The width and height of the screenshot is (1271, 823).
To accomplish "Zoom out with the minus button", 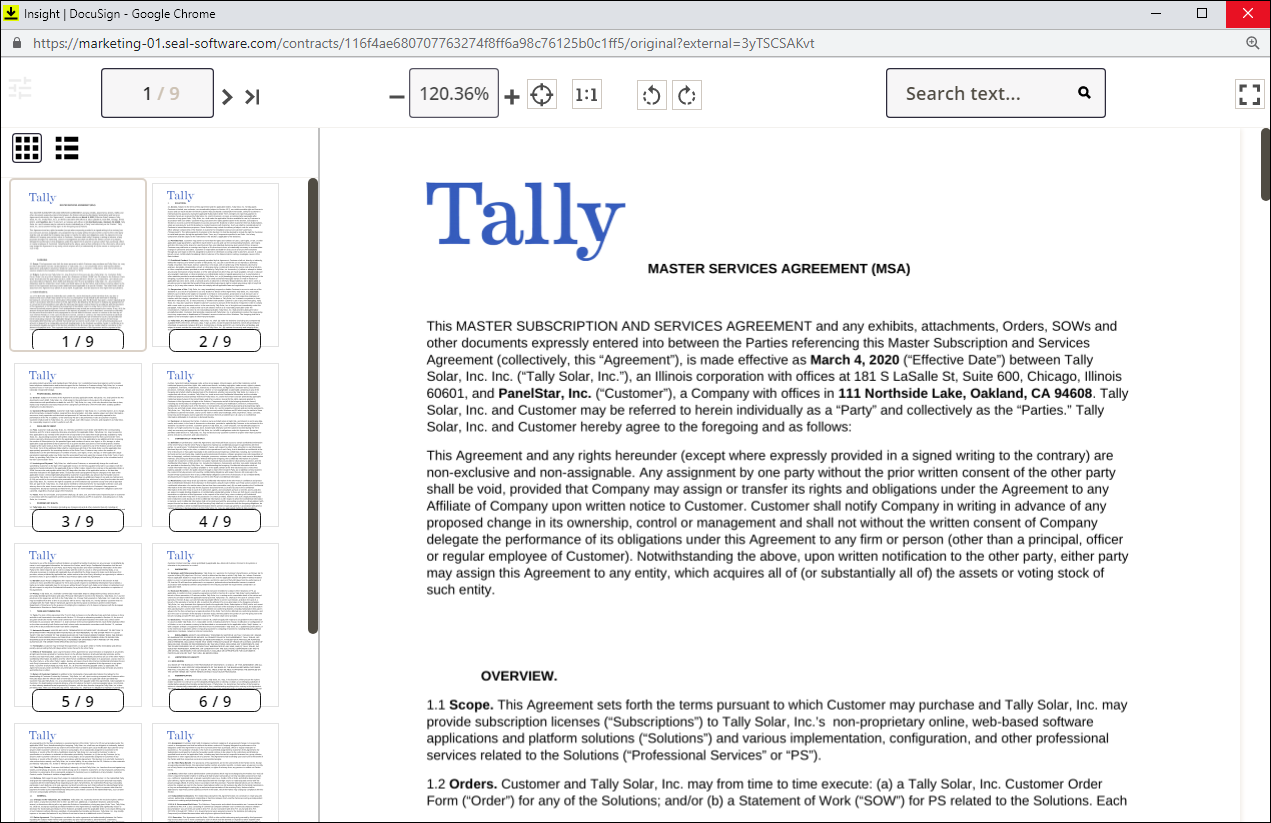I will tap(396, 96).
